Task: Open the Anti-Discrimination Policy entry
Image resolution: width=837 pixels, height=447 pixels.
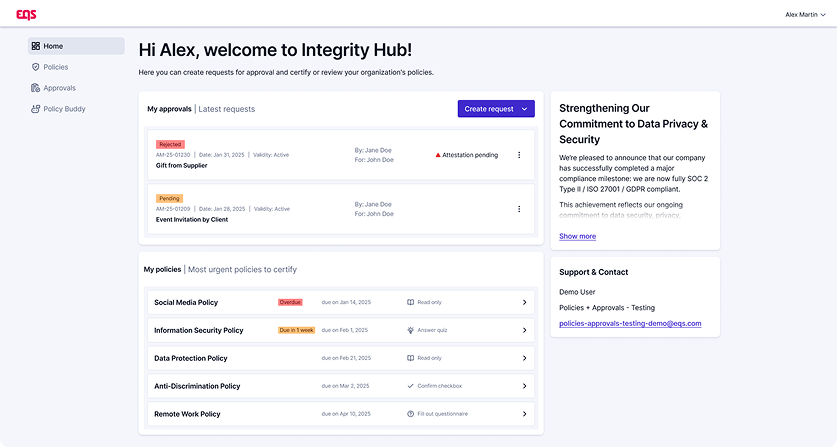Action: coord(197,386)
